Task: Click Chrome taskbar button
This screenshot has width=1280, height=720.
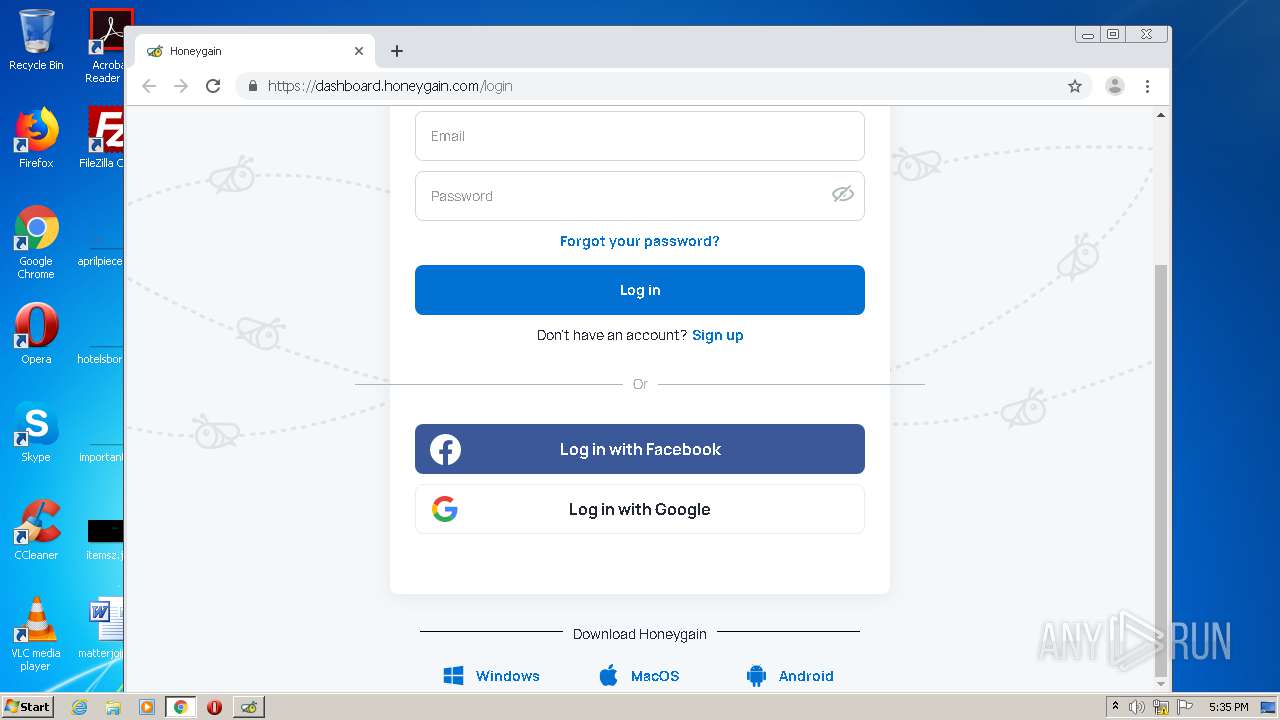Action: pos(180,707)
